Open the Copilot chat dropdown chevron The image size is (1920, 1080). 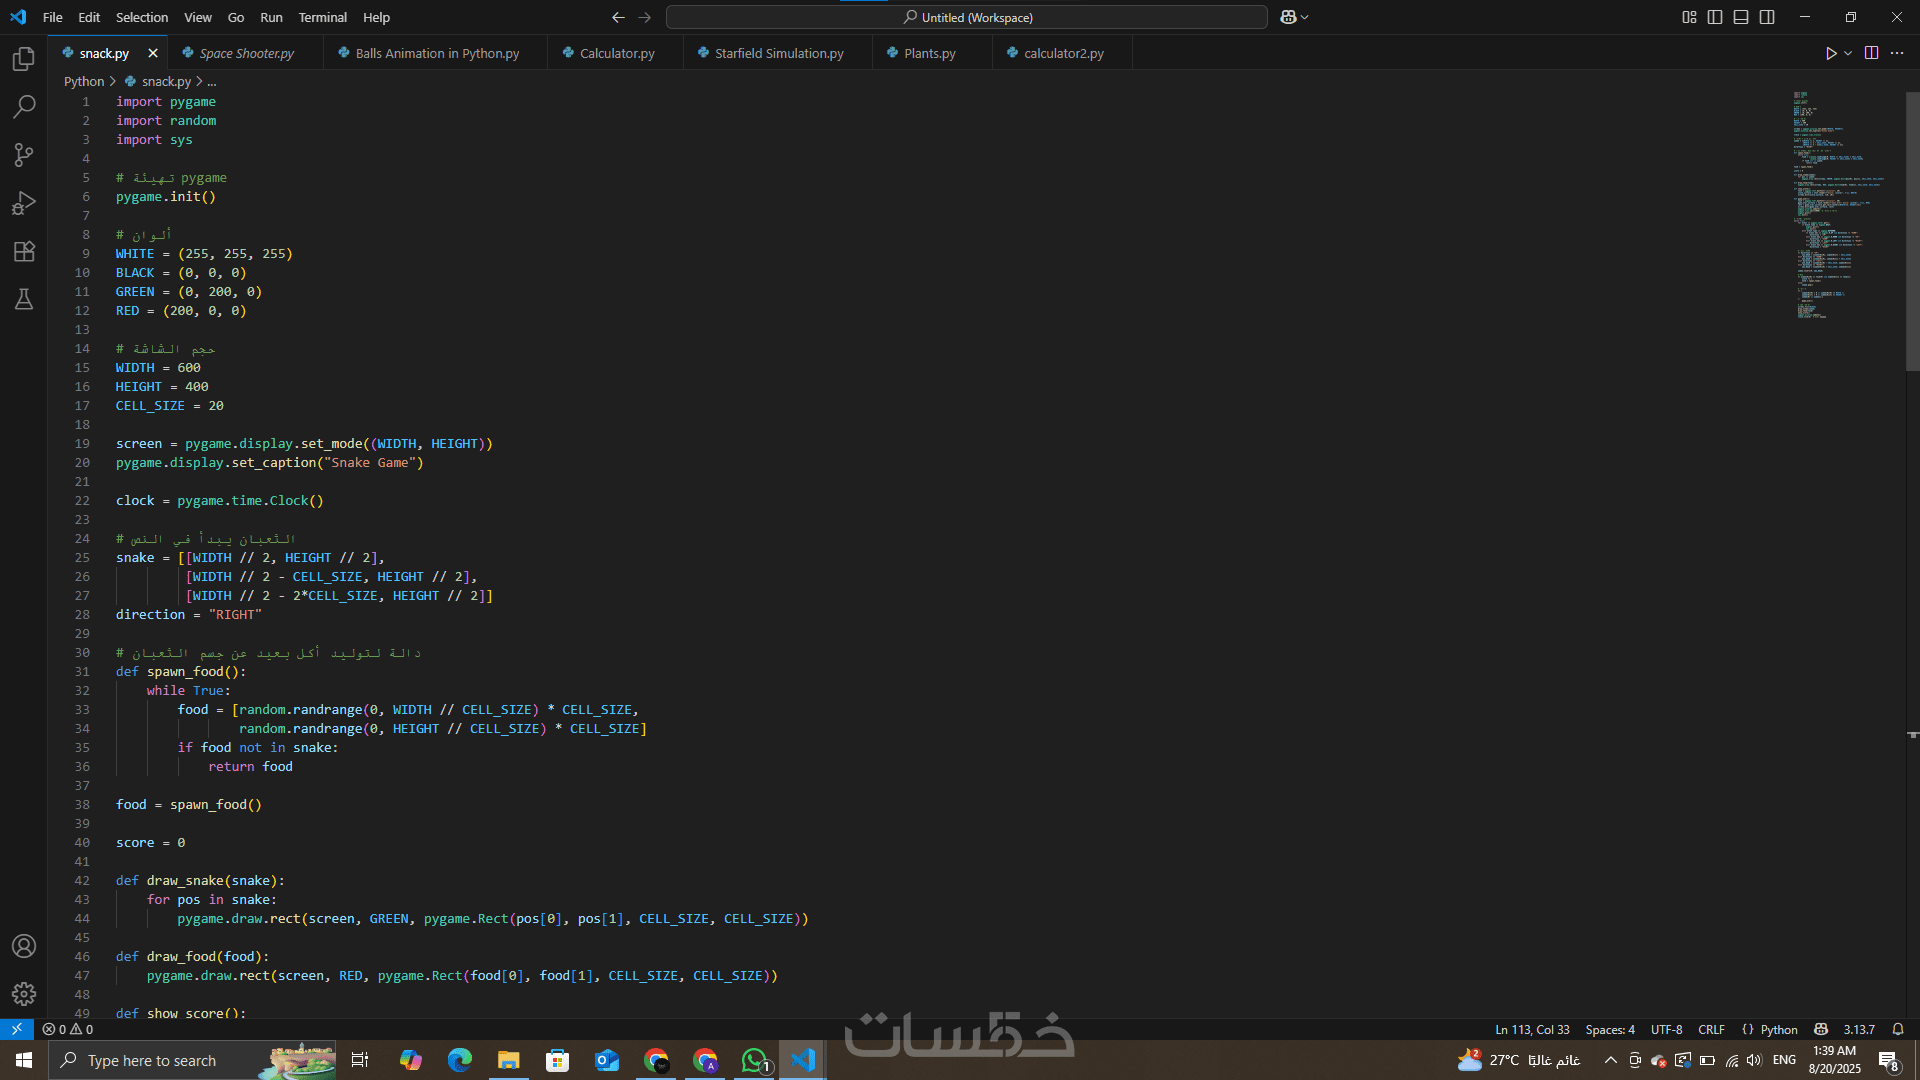coord(1305,17)
